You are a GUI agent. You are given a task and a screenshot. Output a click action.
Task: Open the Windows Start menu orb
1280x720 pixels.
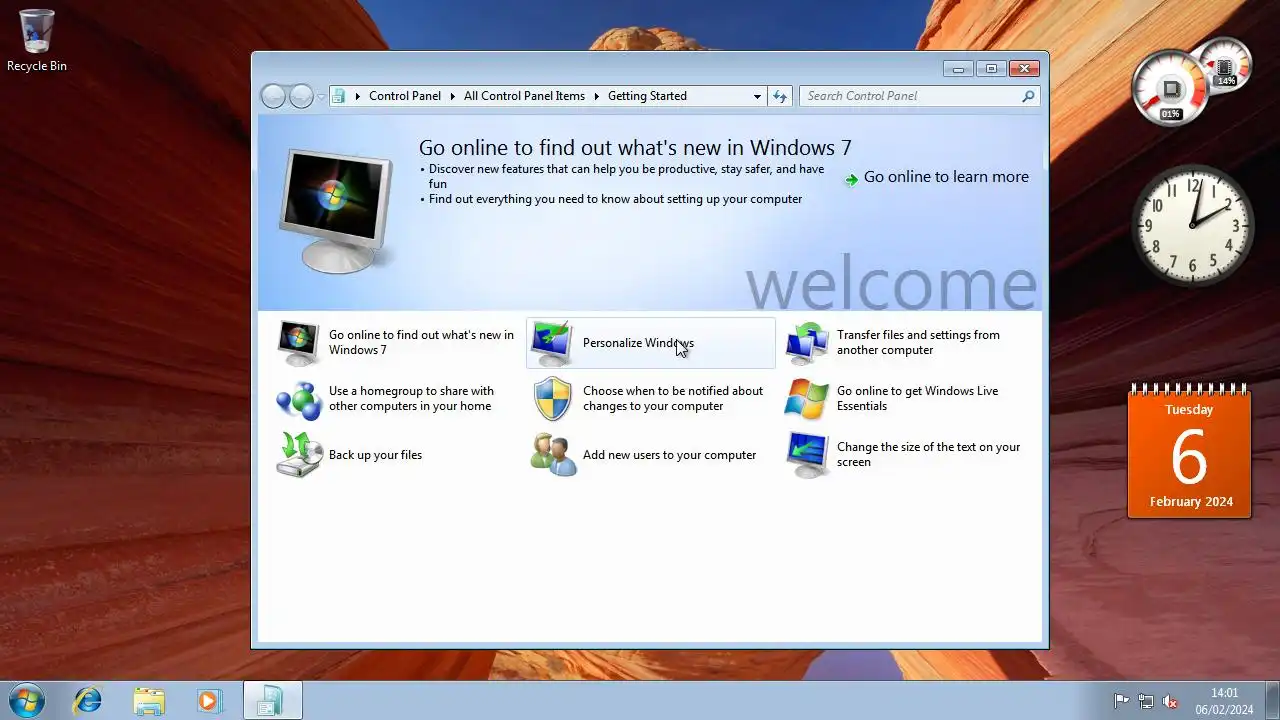pos(25,701)
